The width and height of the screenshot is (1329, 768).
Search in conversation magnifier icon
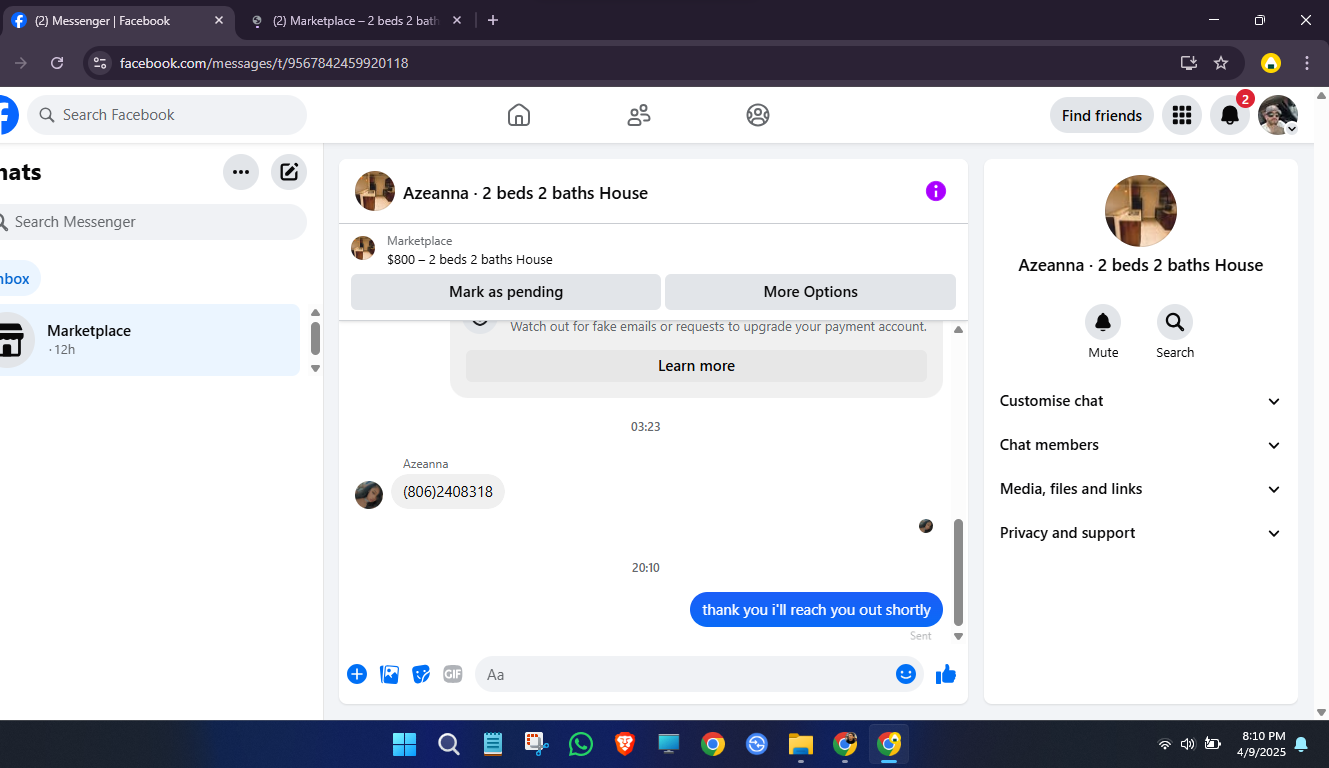(x=1175, y=322)
